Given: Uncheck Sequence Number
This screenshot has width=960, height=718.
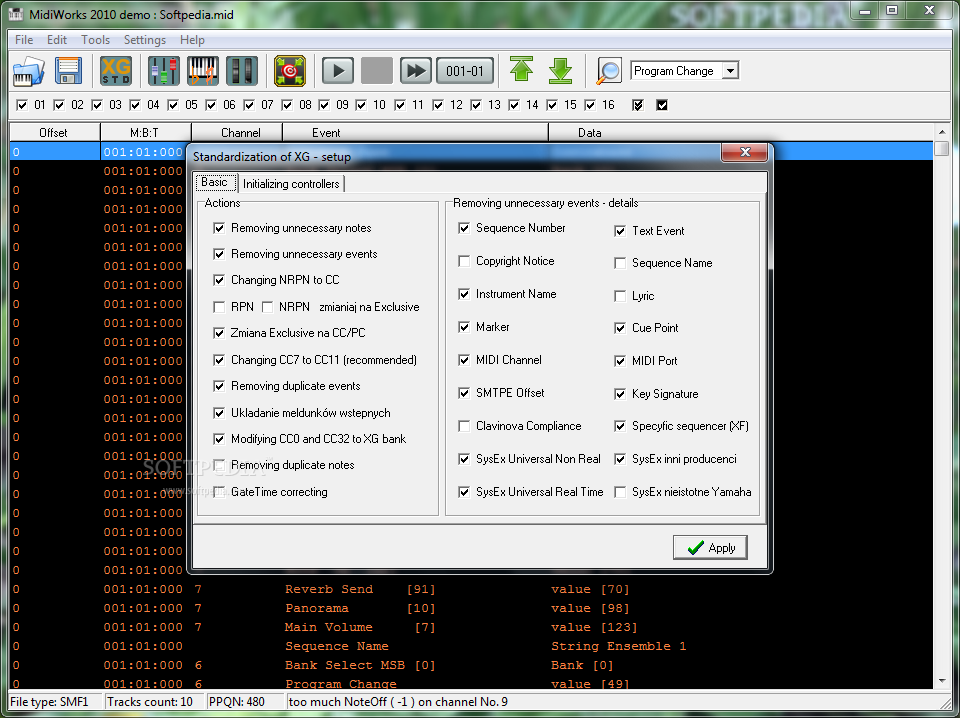Looking at the screenshot, I should pos(464,228).
